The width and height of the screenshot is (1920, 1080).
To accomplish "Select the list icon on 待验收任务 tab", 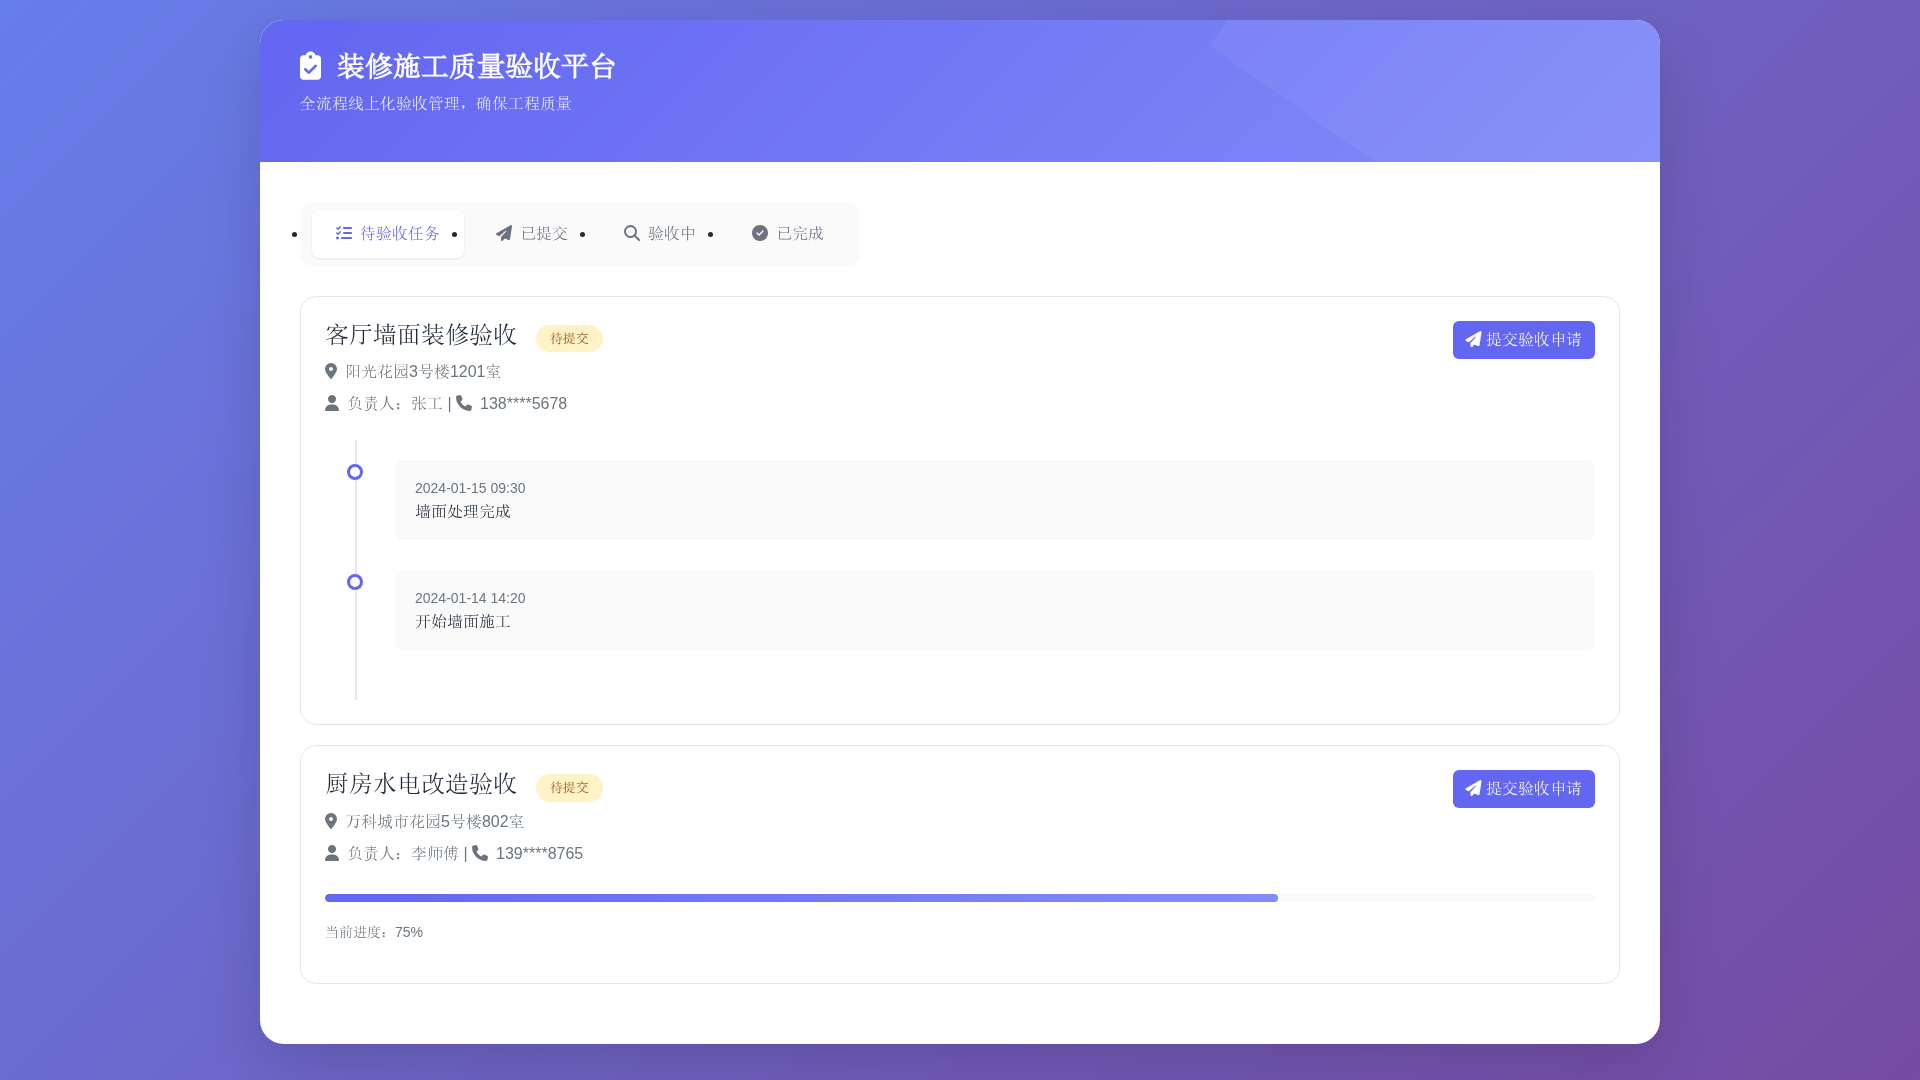I will coord(343,233).
